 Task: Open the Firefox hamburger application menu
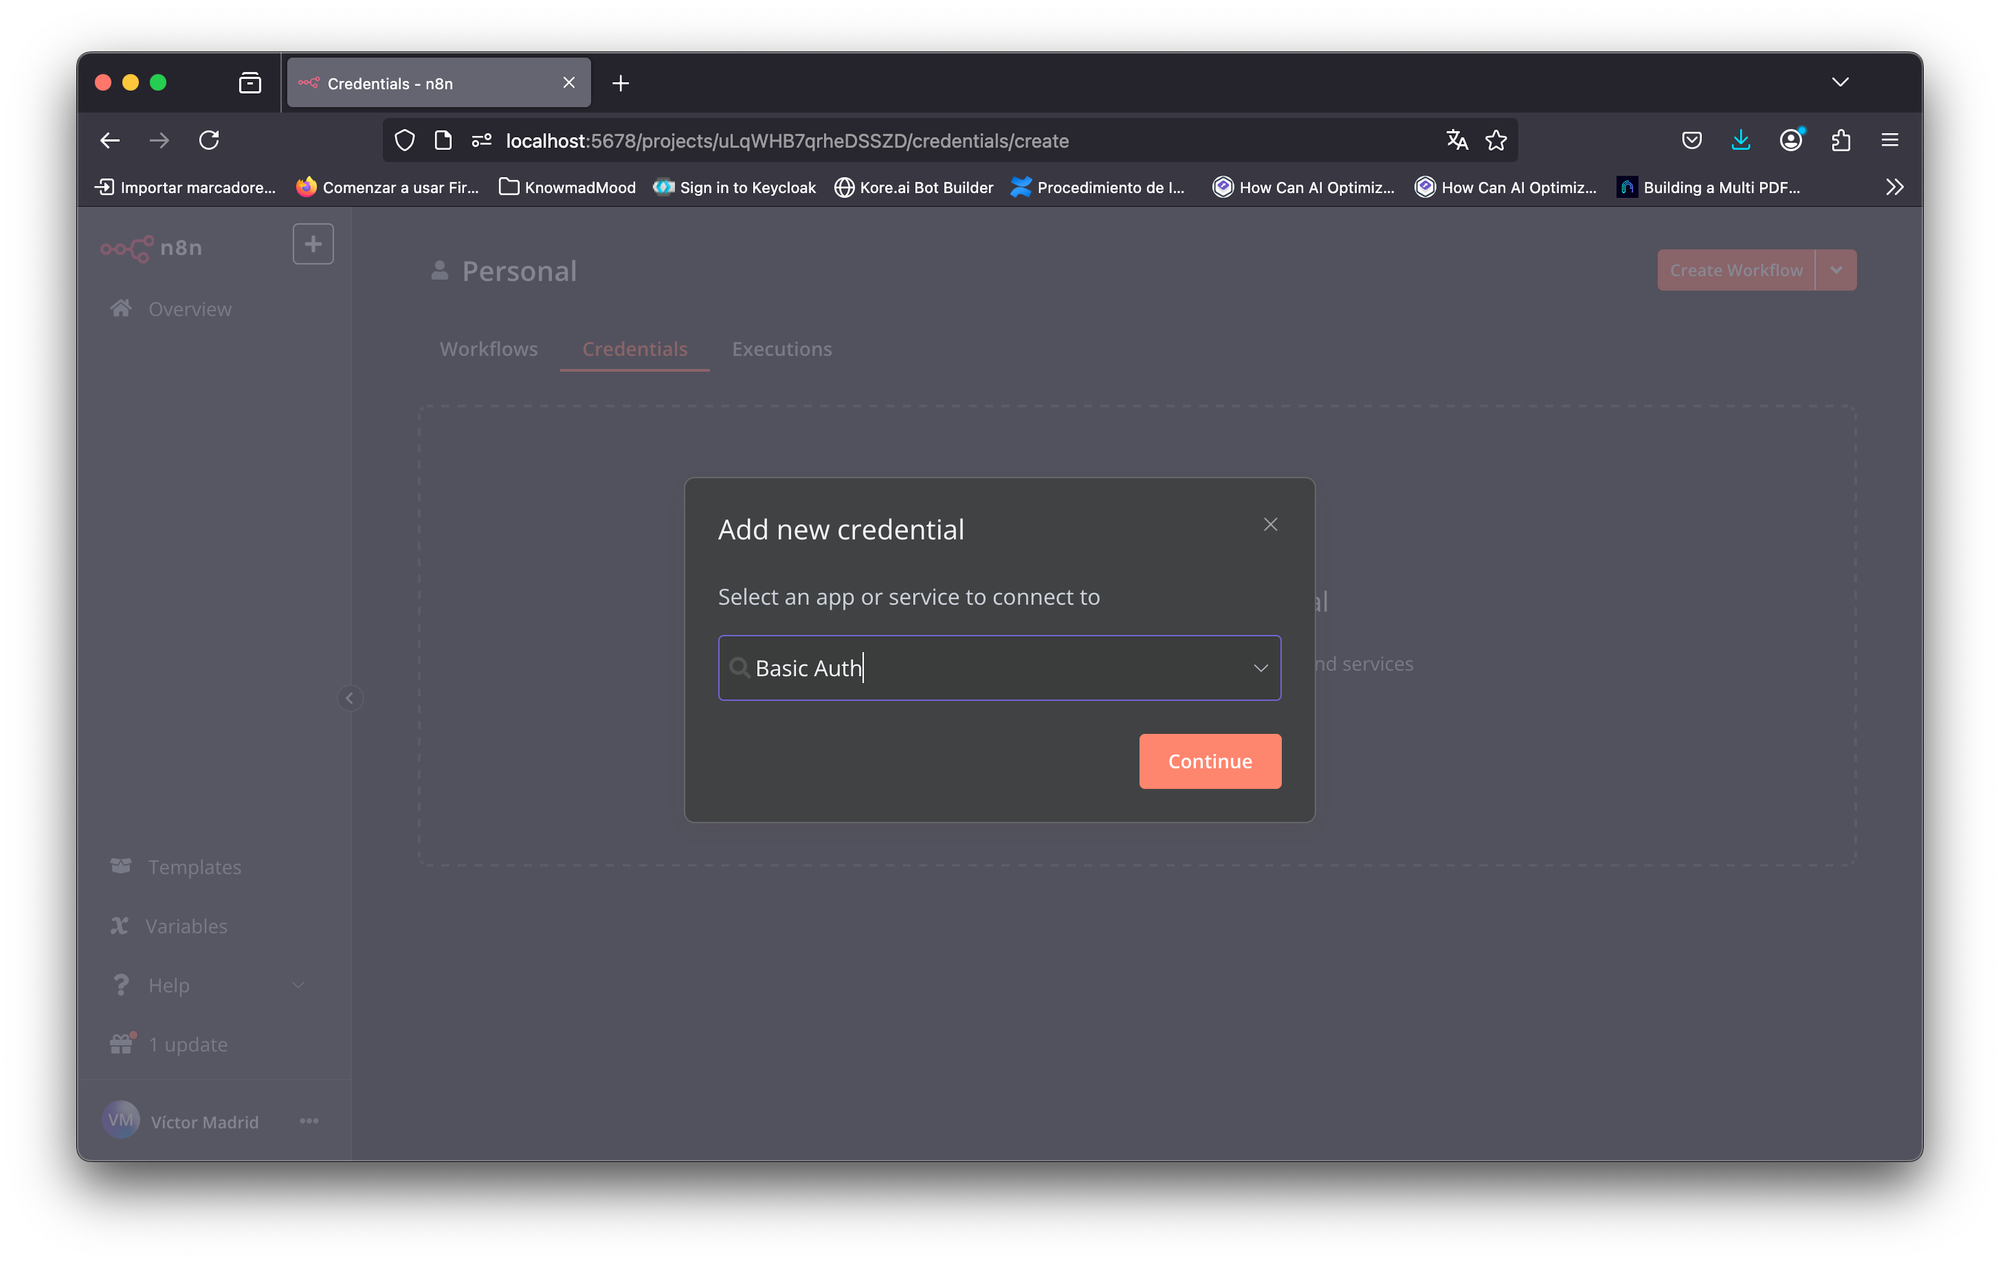point(1889,141)
